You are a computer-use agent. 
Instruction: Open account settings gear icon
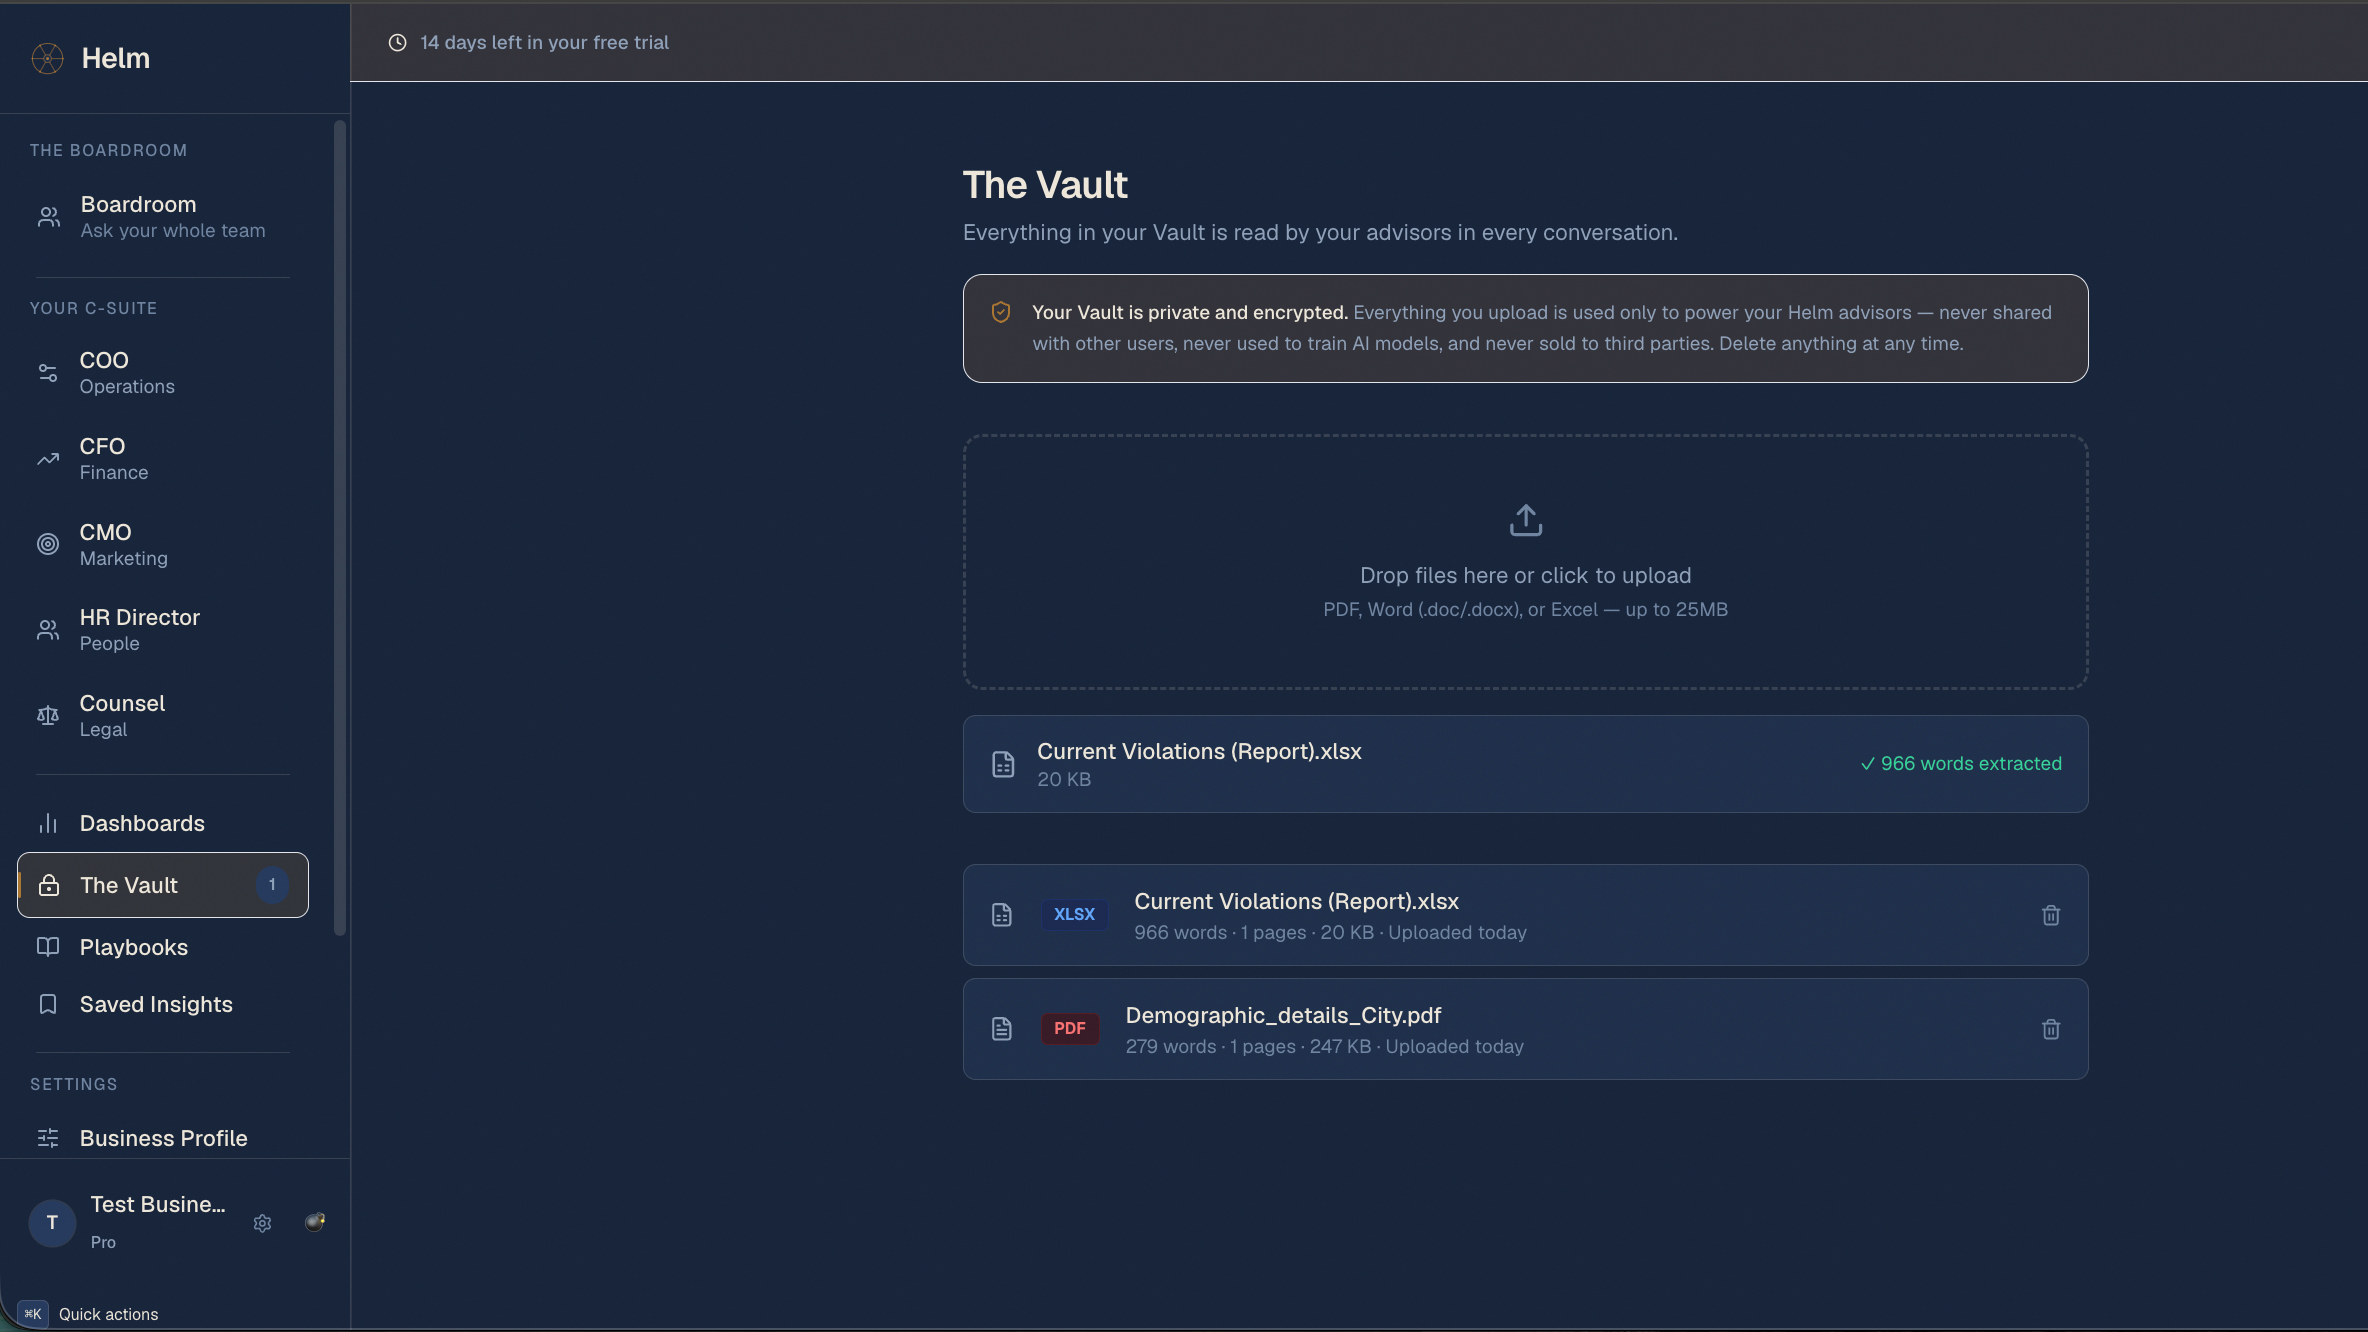click(x=262, y=1223)
